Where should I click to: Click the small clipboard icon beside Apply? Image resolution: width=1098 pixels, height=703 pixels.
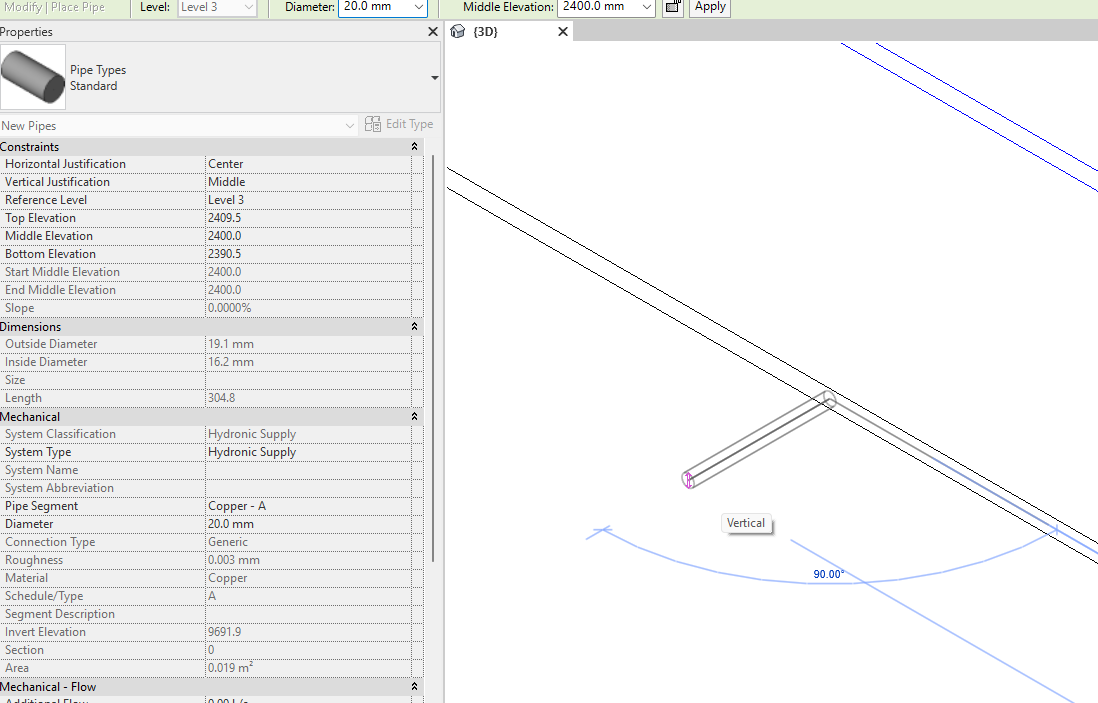[672, 7]
